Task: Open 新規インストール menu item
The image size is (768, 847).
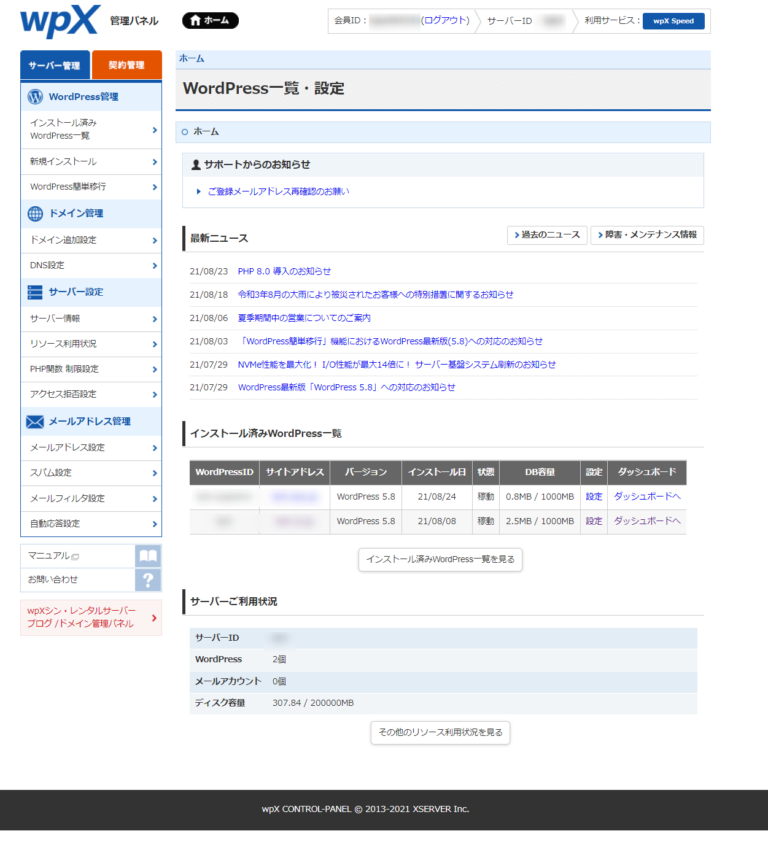Action: pos(91,162)
